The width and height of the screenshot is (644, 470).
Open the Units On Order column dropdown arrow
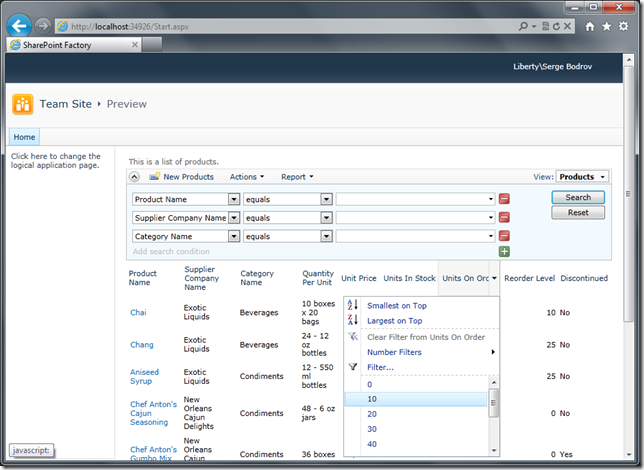point(494,278)
